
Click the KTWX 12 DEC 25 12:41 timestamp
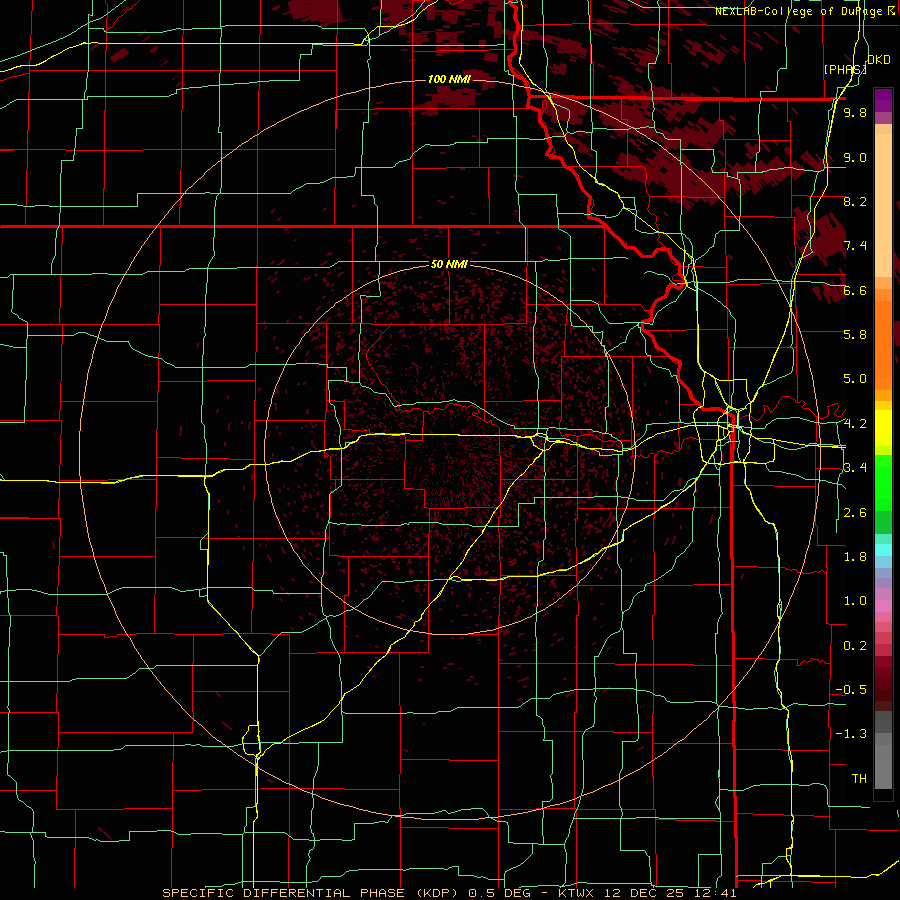(647, 893)
